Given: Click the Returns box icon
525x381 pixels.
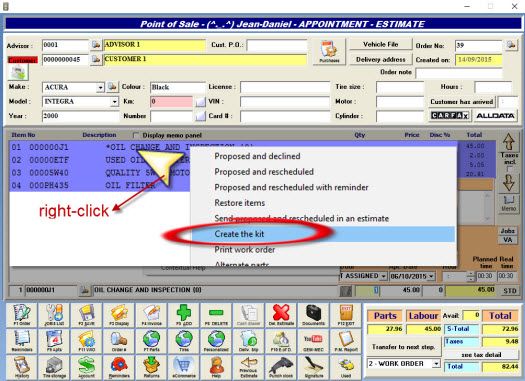Looking at the screenshot, I should [x=151, y=367].
